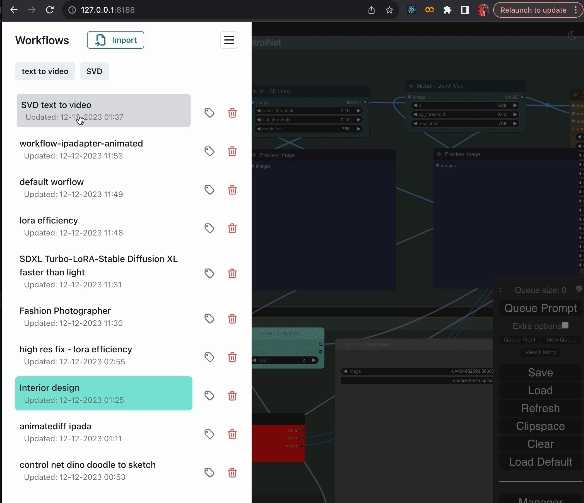Click Refresh in the ComfyUI menu
584x503 pixels.
pyautogui.click(x=540, y=408)
